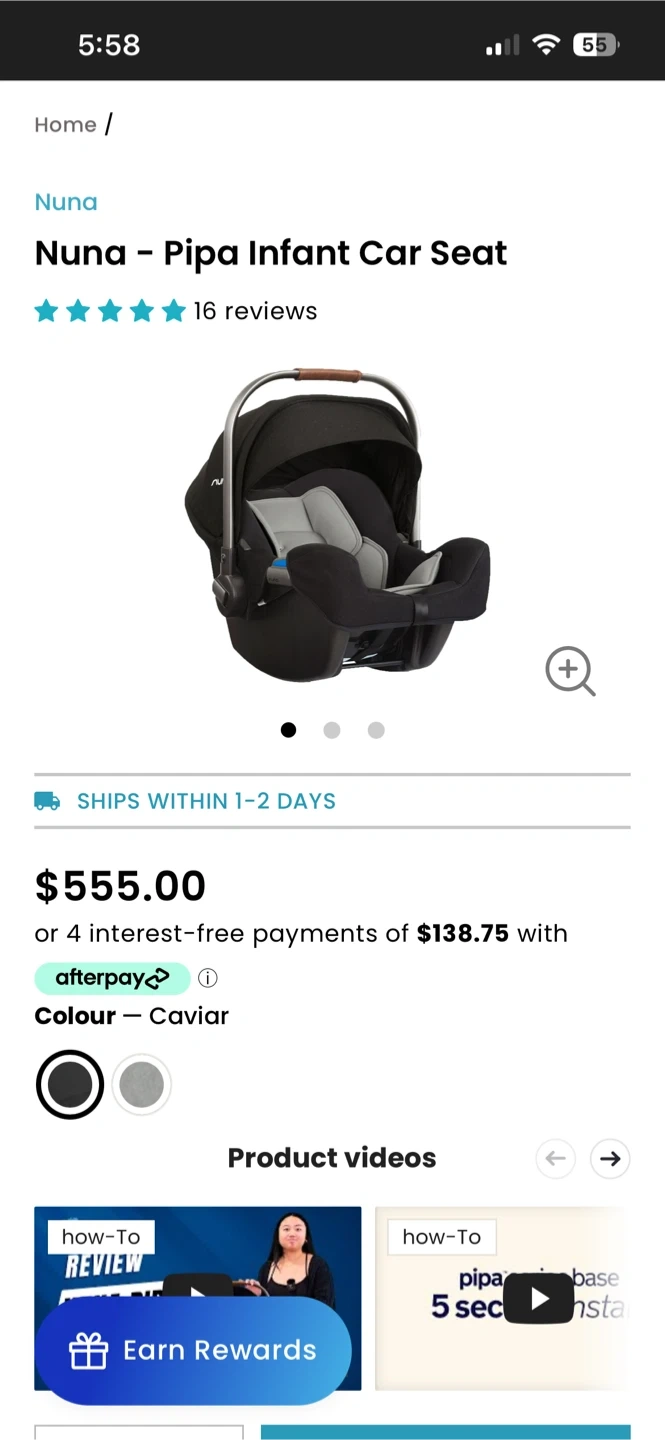Tap the gift icon on Earn Rewards
Image resolution: width=665 pixels, height=1440 pixels.
click(x=88, y=1351)
